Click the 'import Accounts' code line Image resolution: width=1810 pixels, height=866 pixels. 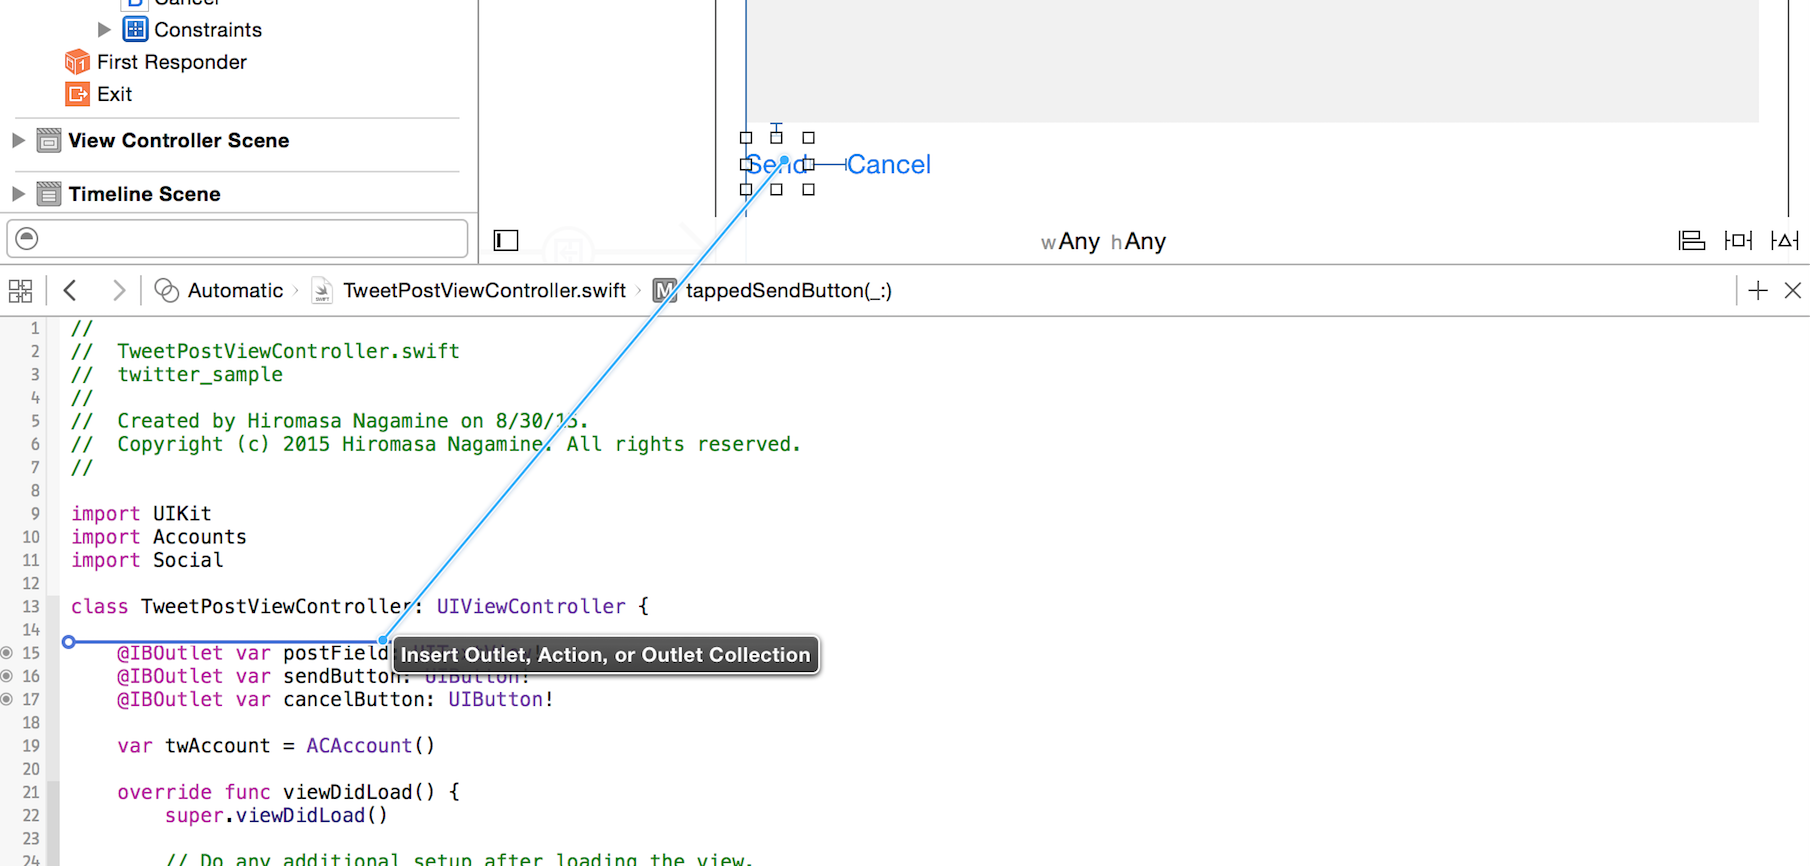(x=158, y=536)
